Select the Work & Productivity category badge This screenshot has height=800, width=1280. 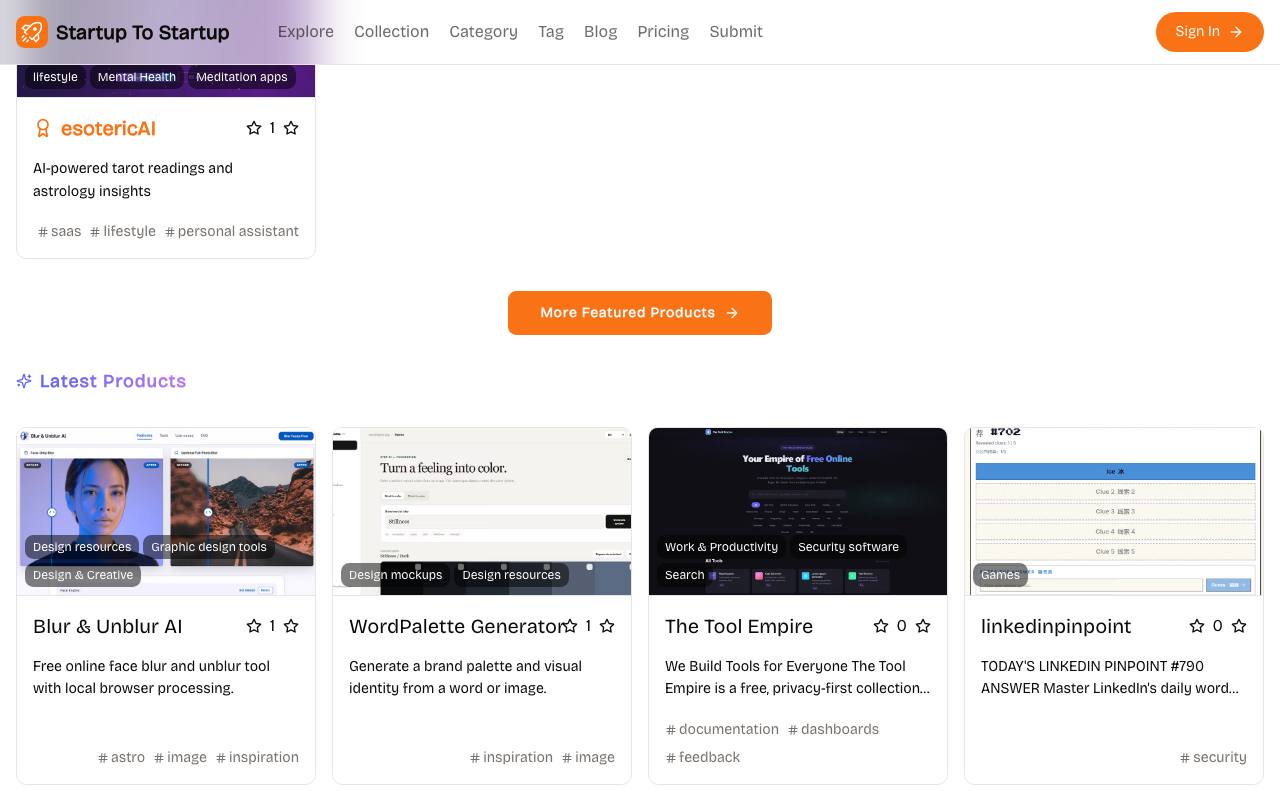click(x=721, y=547)
